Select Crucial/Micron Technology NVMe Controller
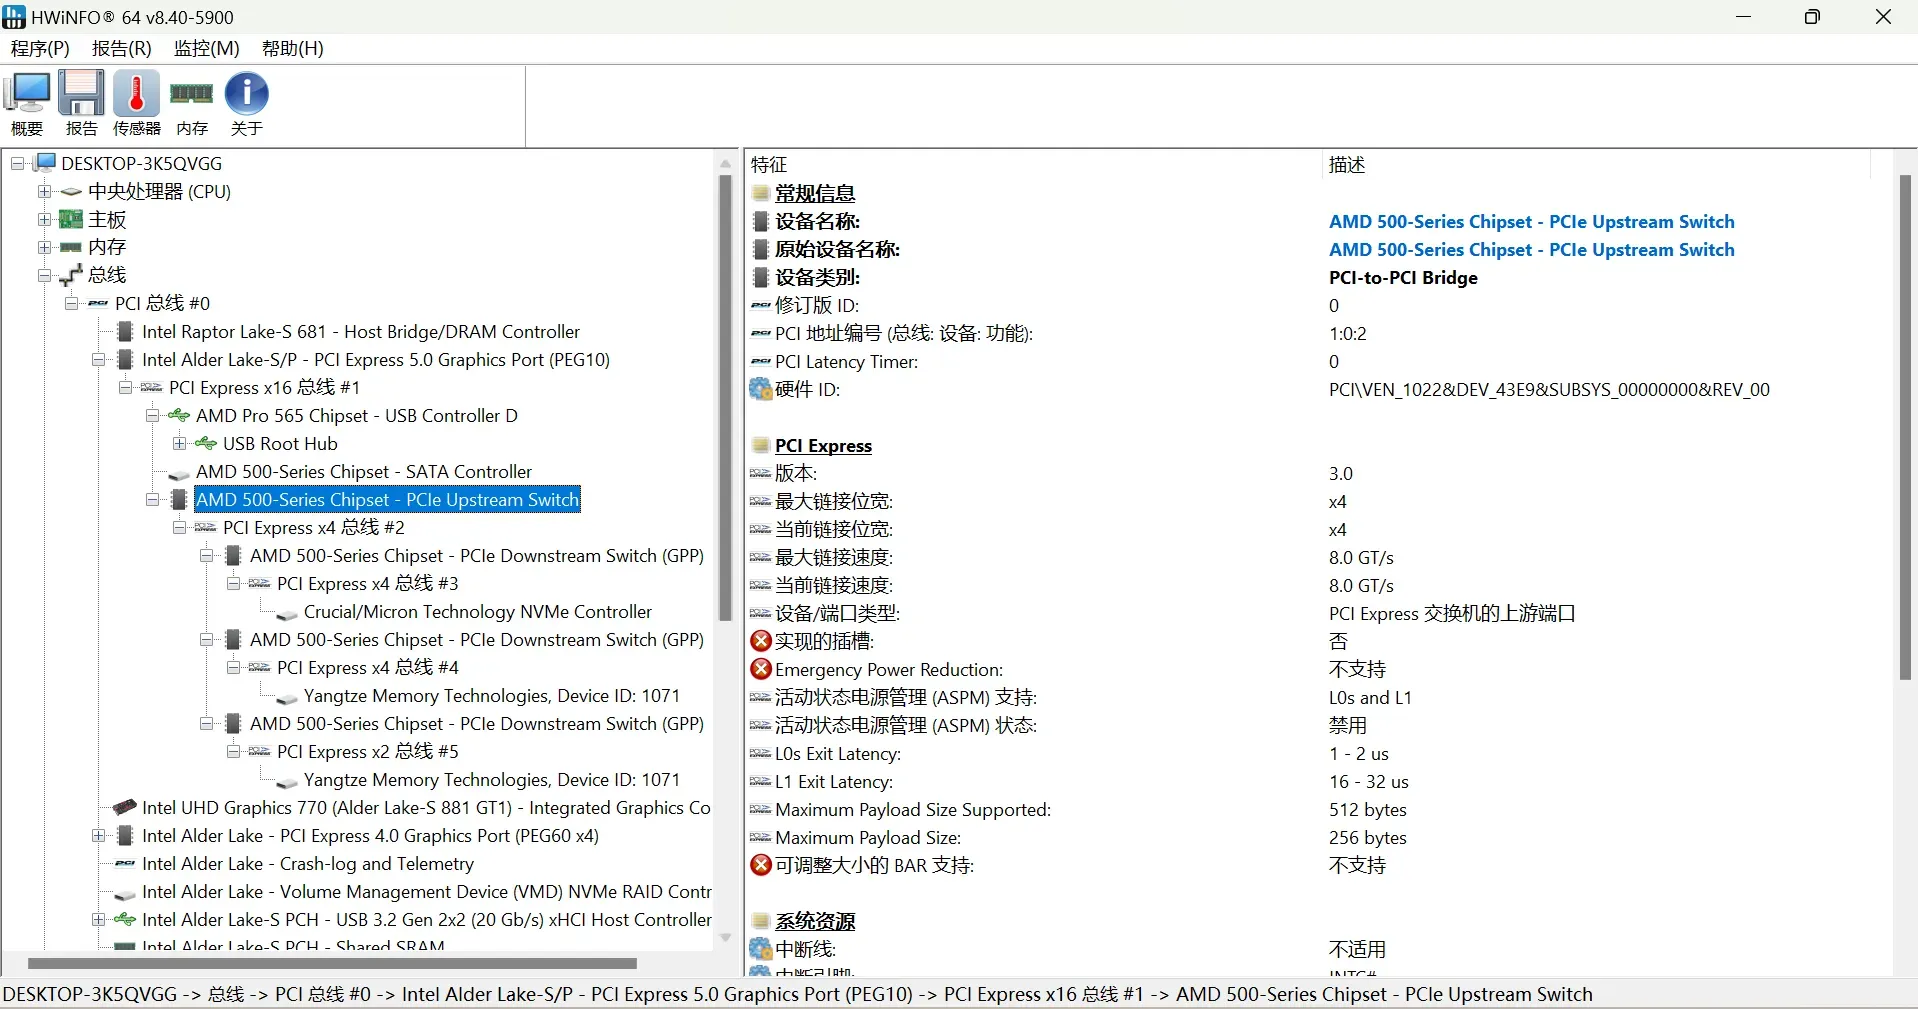Image resolution: width=1918 pixels, height=1009 pixels. (x=478, y=611)
